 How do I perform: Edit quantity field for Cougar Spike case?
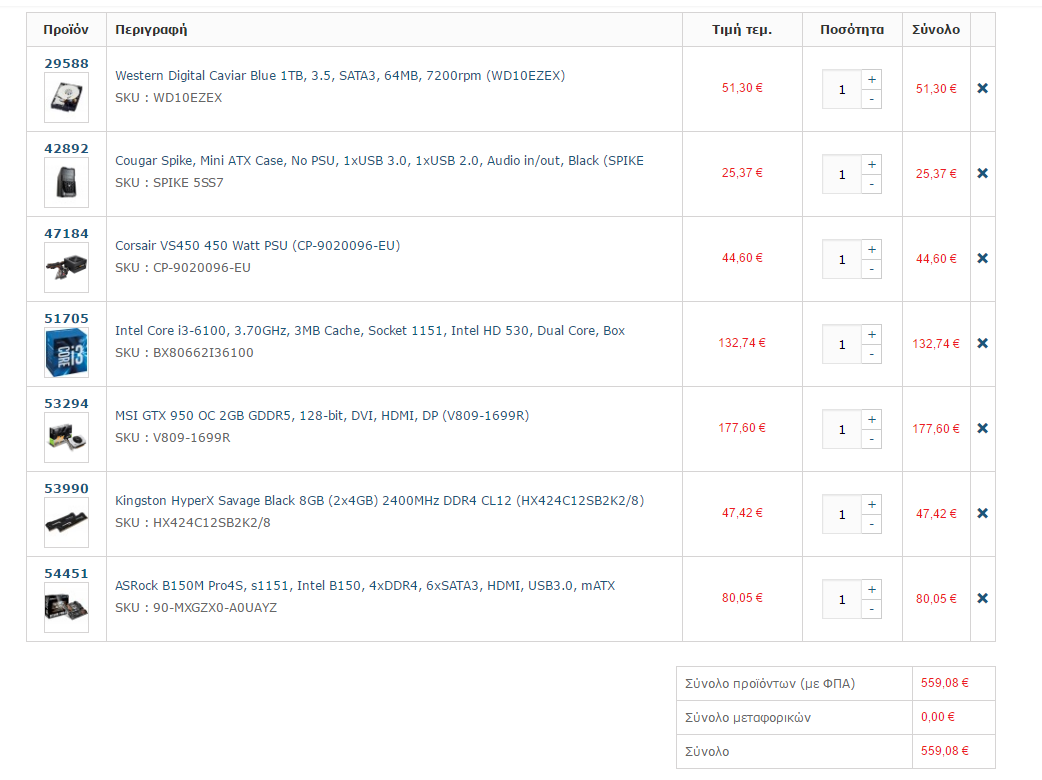pos(842,174)
